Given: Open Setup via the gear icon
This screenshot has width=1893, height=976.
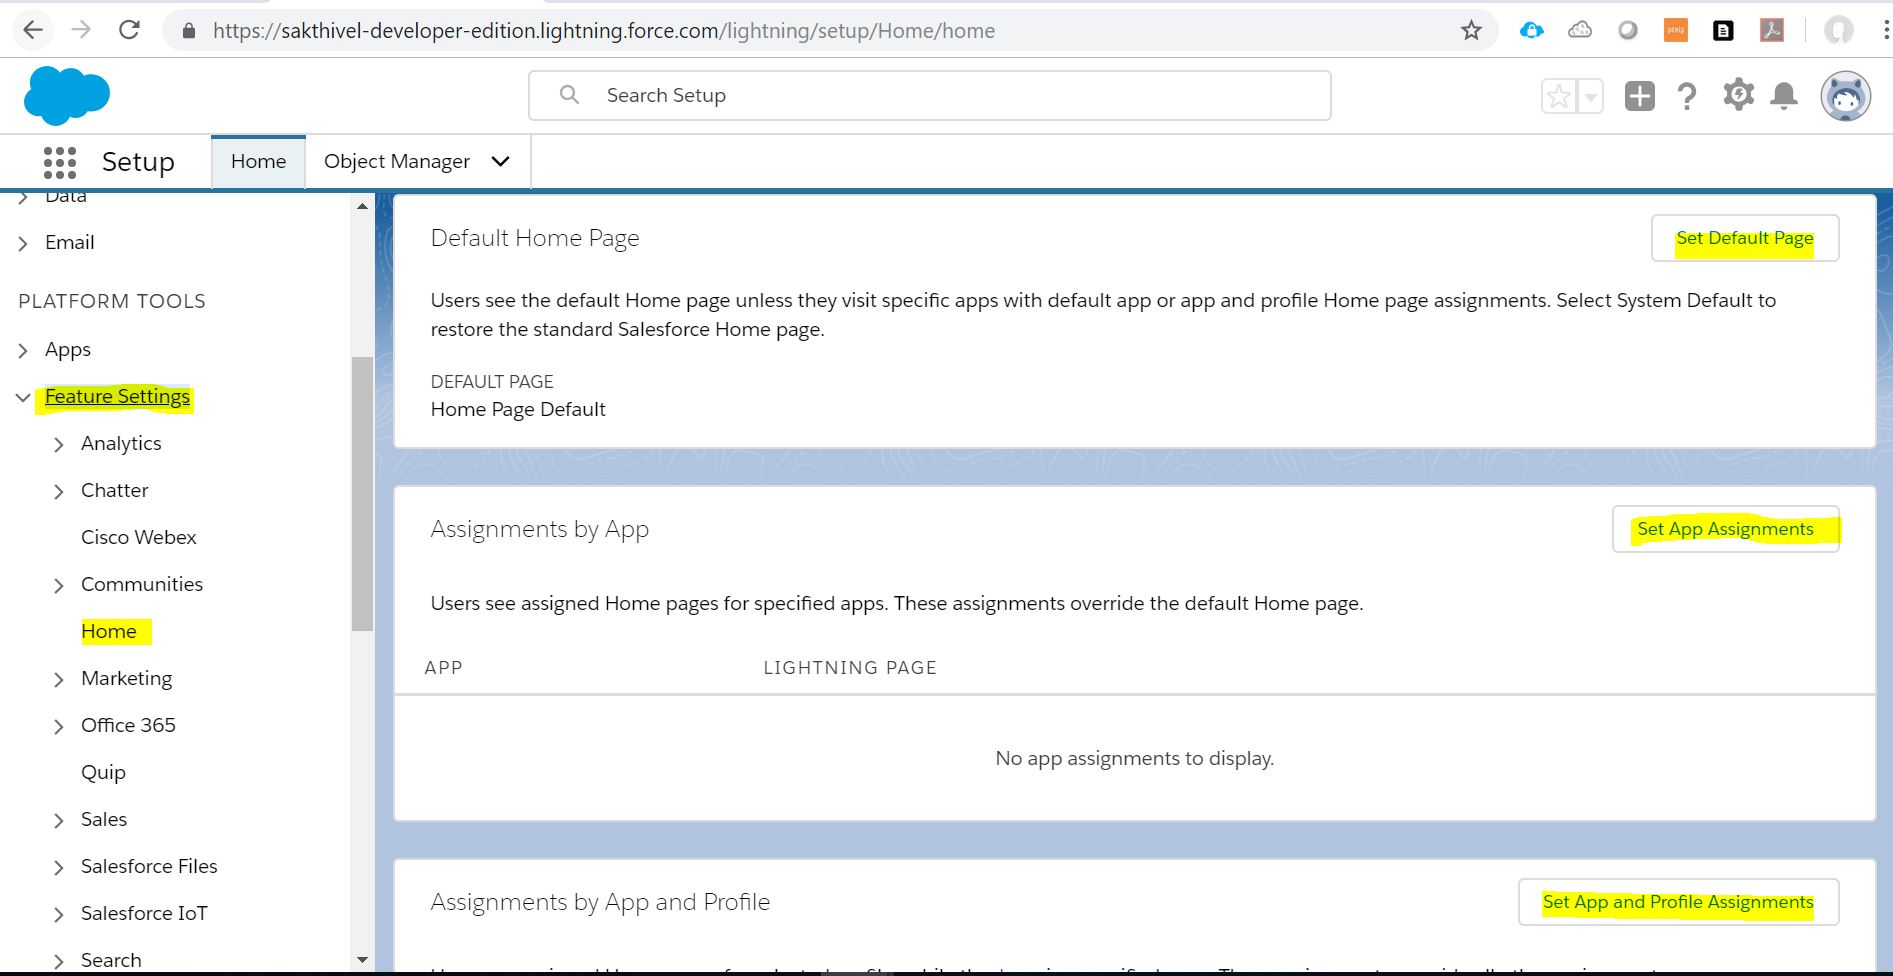Looking at the screenshot, I should [x=1737, y=95].
